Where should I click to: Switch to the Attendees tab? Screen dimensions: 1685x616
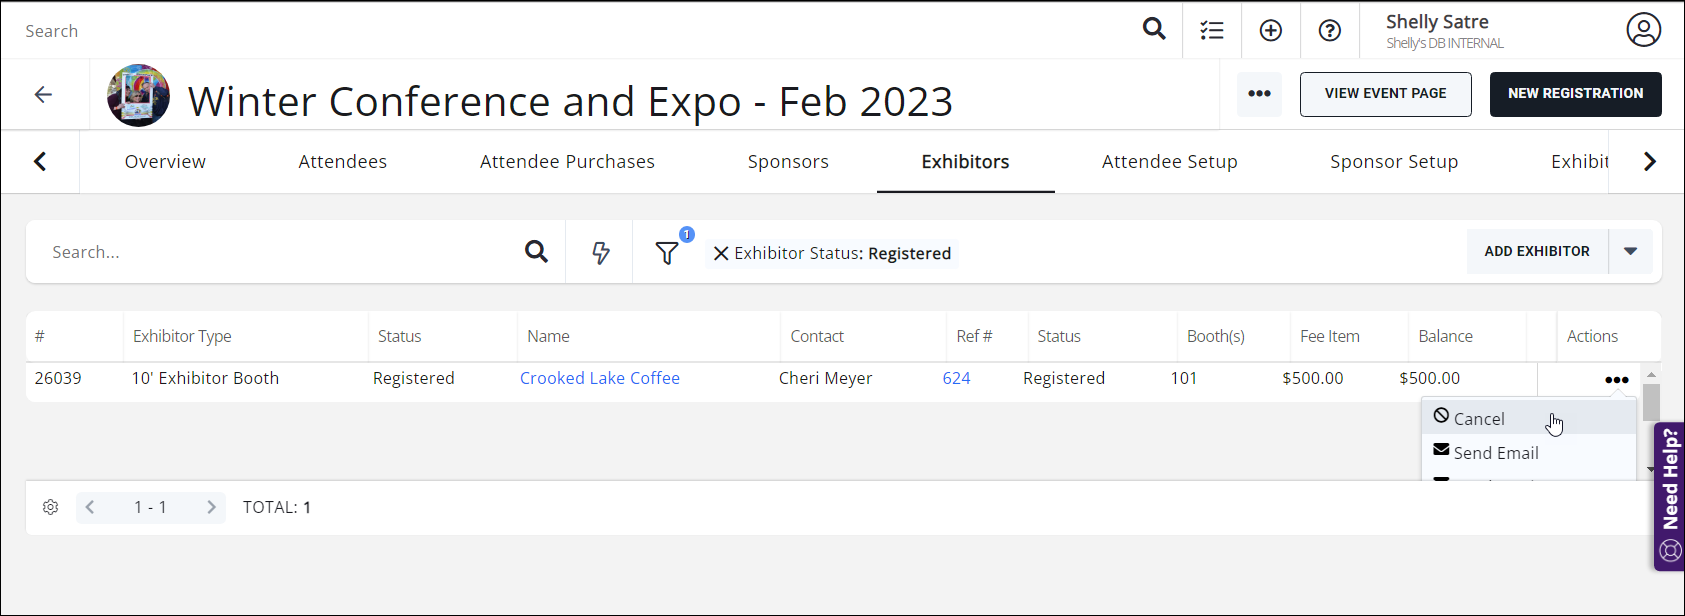(x=342, y=161)
